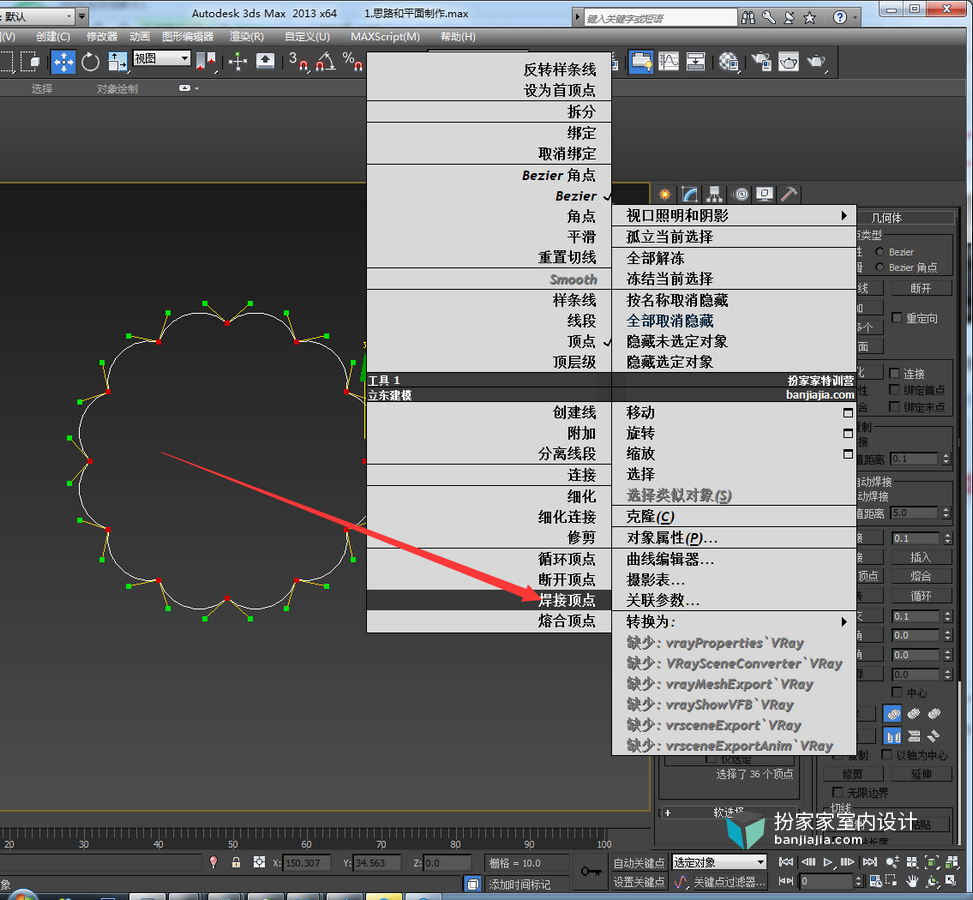The width and height of the screenshot is (973, 900).
Task: Open the Utilities panel hammer icon
Action: pos(789,194)
